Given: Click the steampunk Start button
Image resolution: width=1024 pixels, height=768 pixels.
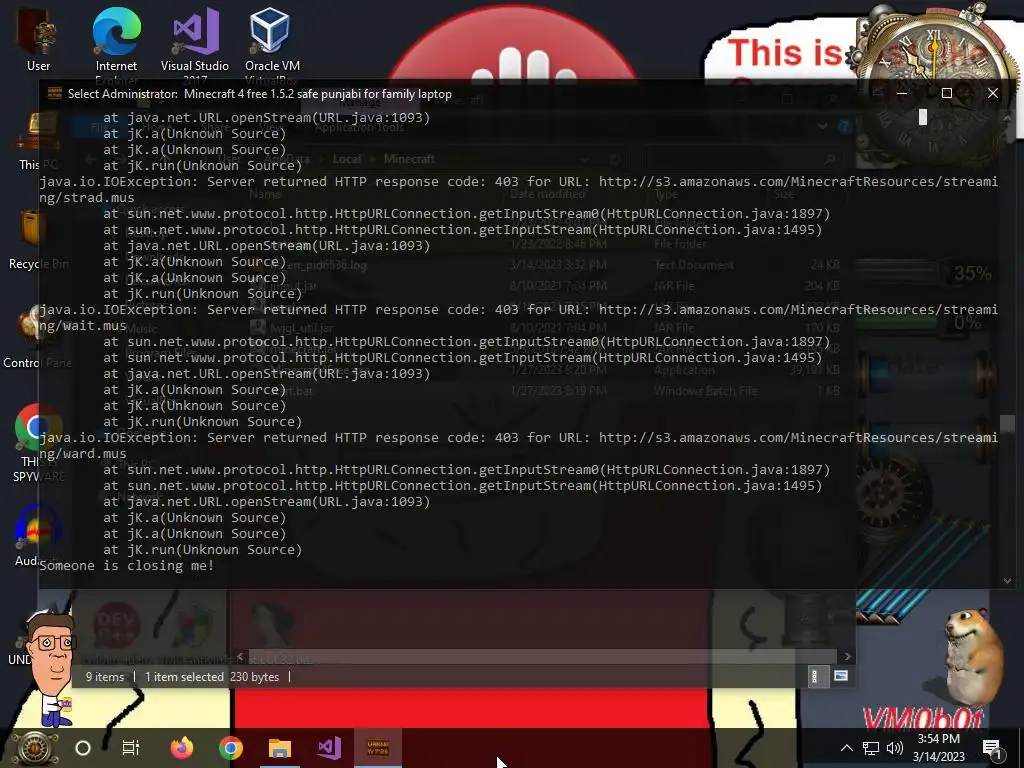Looking at the screenshot, I should (x=35, y=748).
